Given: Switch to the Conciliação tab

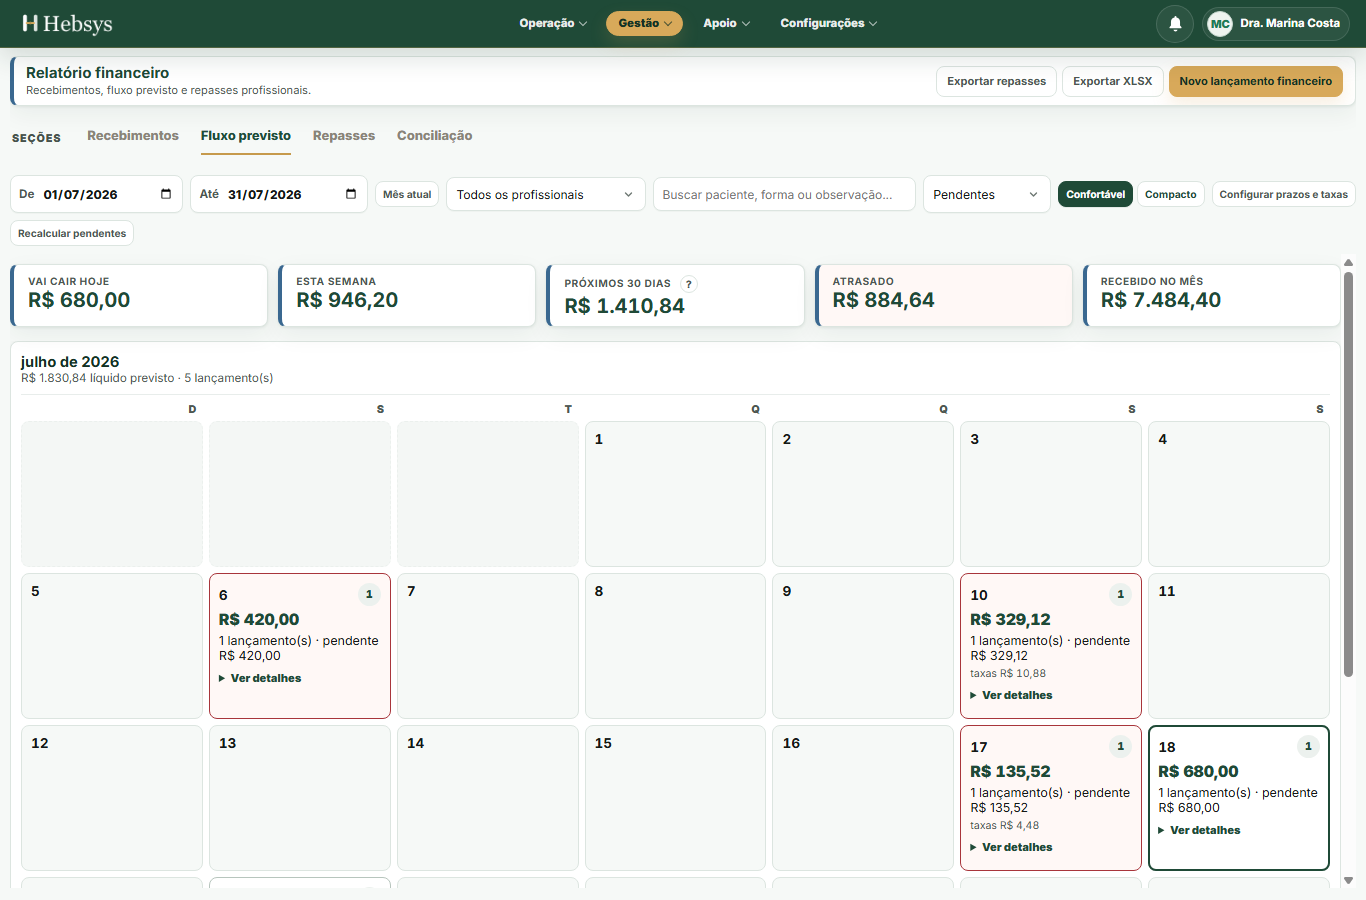Looking at the screenshot, I should (434, 136).
